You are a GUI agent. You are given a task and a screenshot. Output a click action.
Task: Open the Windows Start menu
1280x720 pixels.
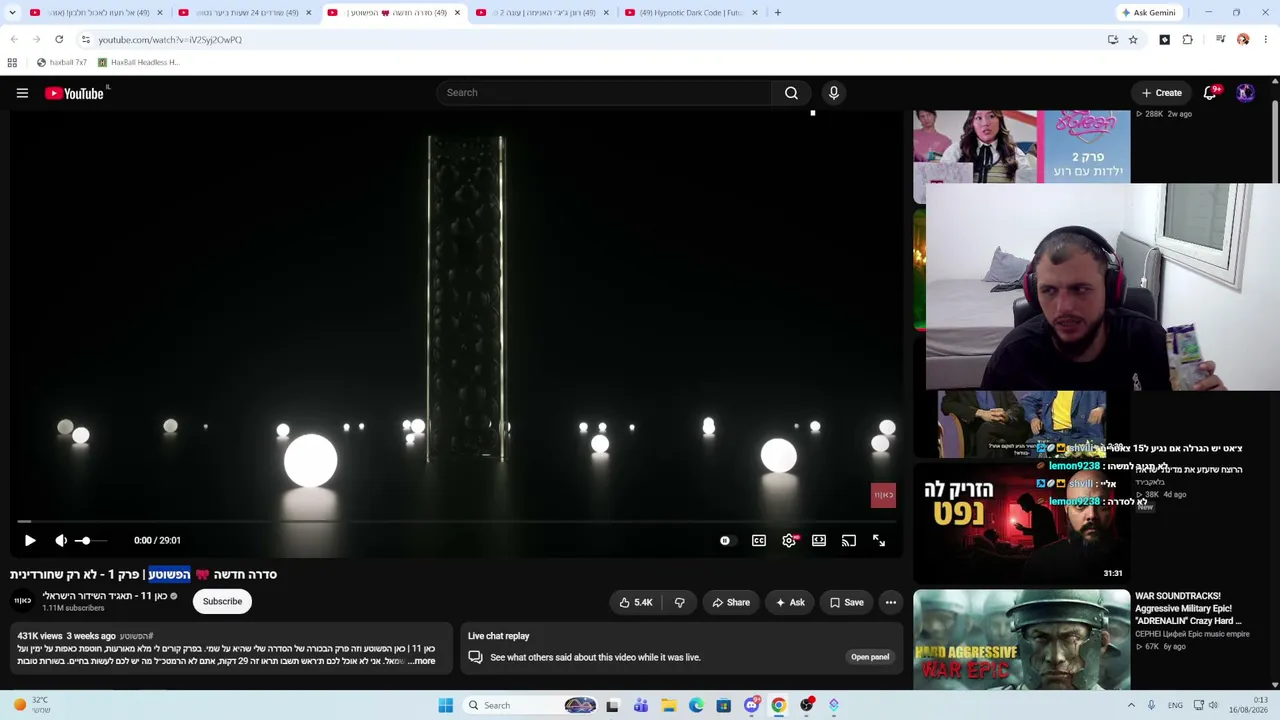[x=445, y=705]
